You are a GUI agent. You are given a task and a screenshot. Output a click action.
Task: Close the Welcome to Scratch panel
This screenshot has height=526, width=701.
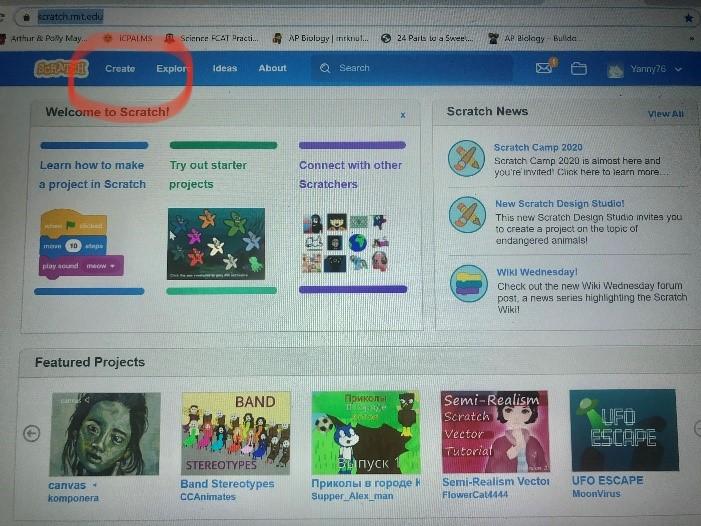coord(403,115)
